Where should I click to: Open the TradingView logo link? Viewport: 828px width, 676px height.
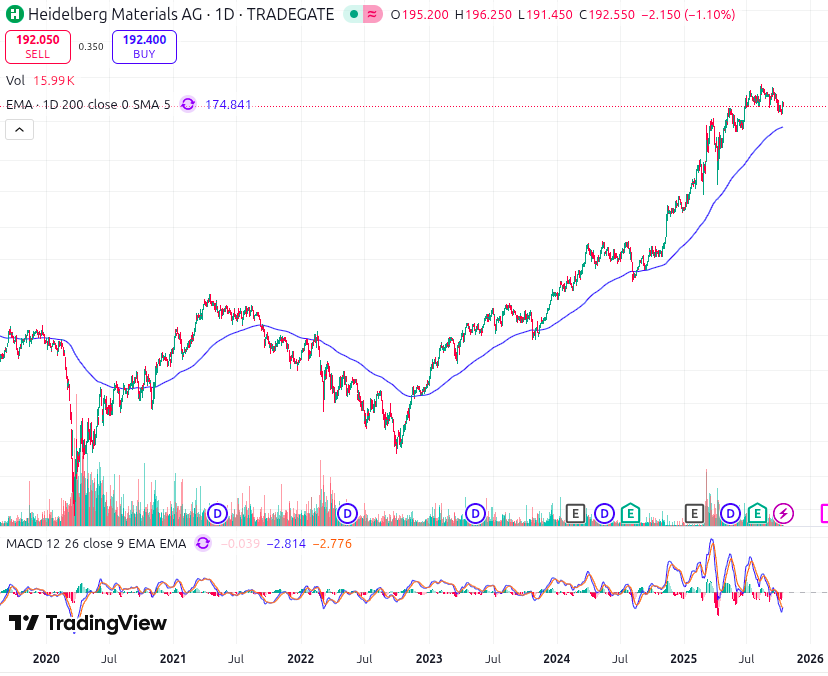88,623
